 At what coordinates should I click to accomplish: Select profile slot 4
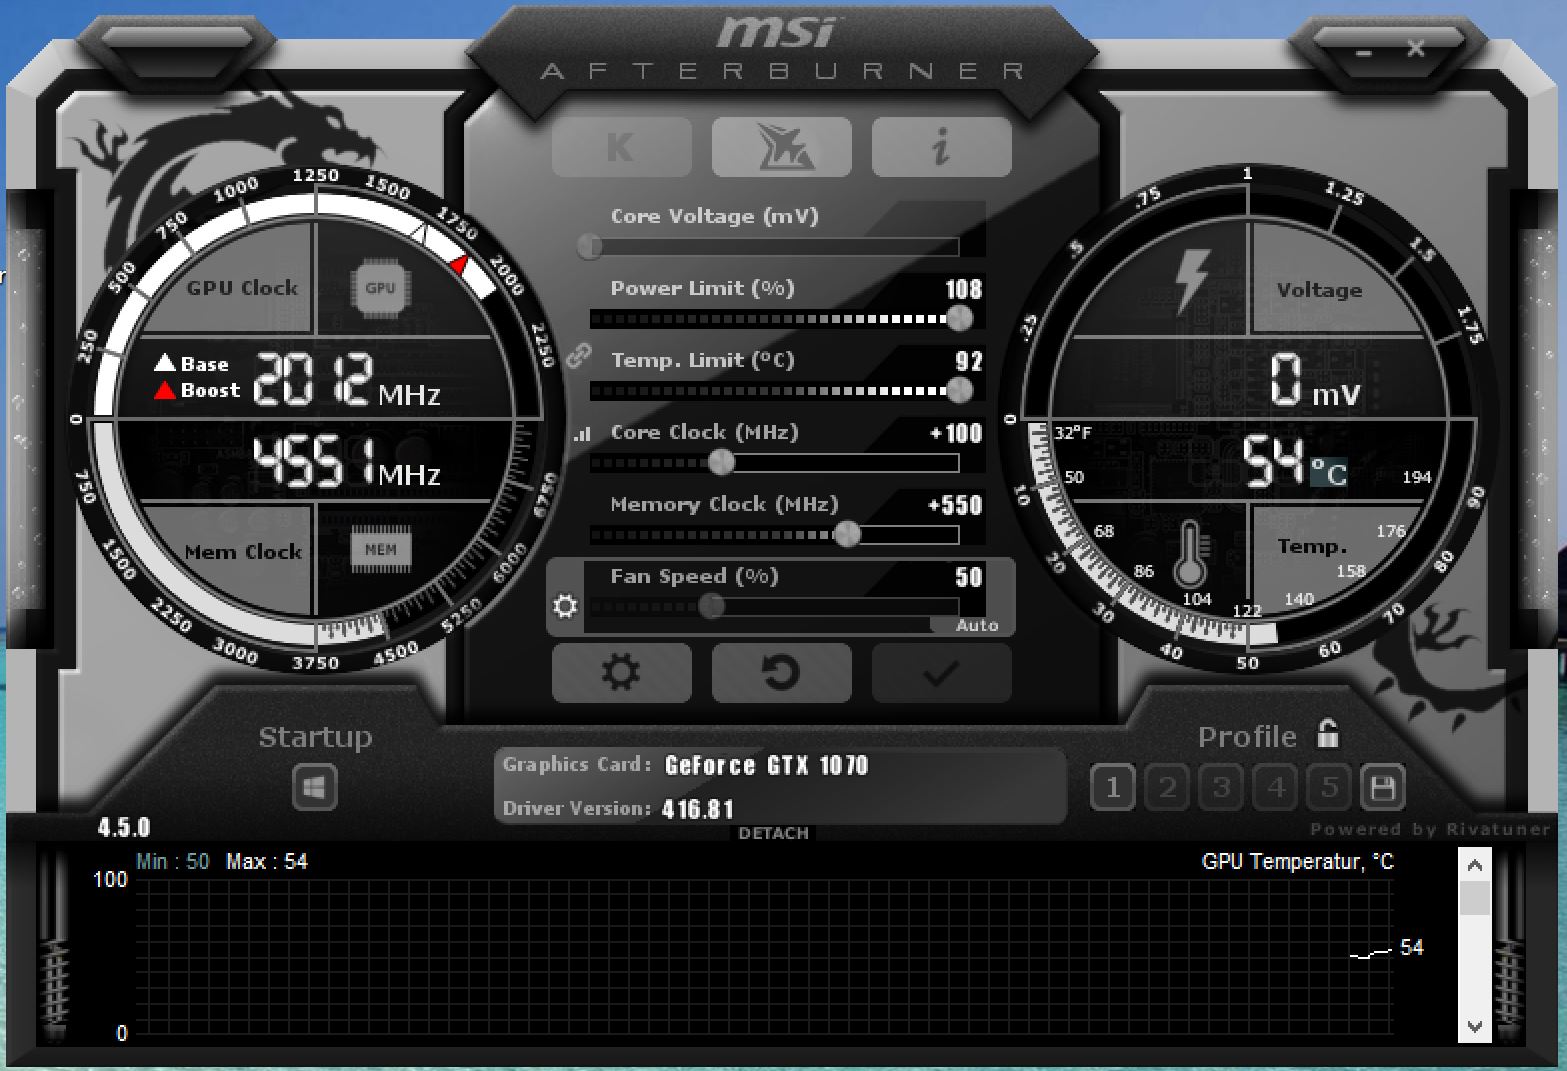click(x=1275, y=788)
